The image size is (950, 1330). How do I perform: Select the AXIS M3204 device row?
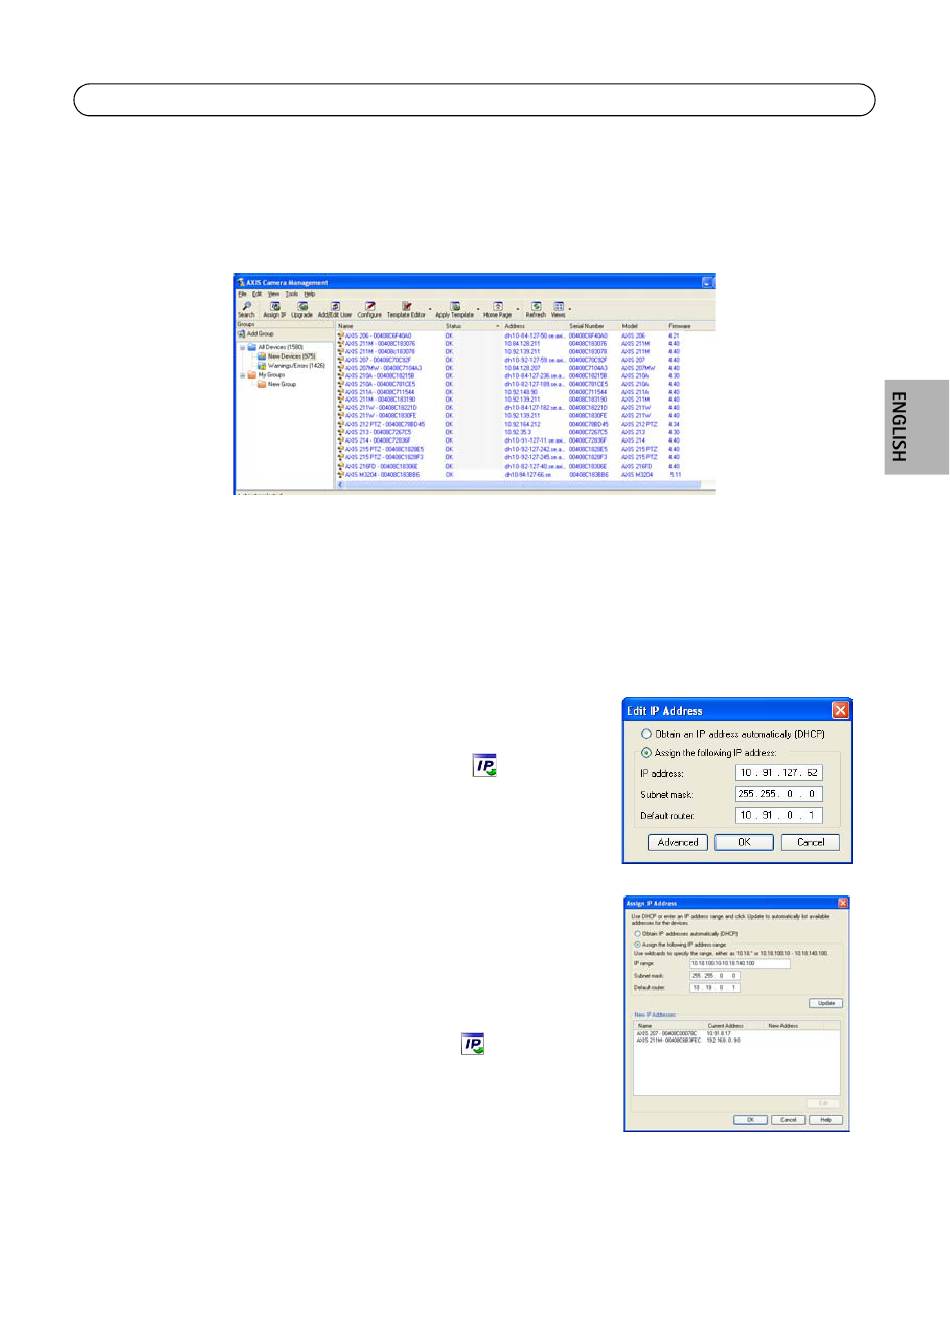coord(525,474)
